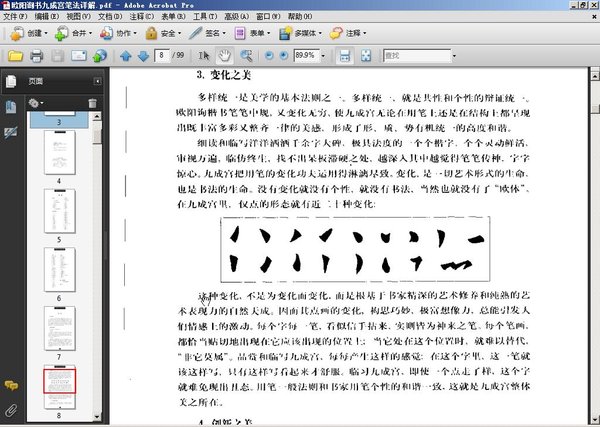This screenshot has height=427, width=600.
Task: Click the Save disk icon
Action: 57,56
